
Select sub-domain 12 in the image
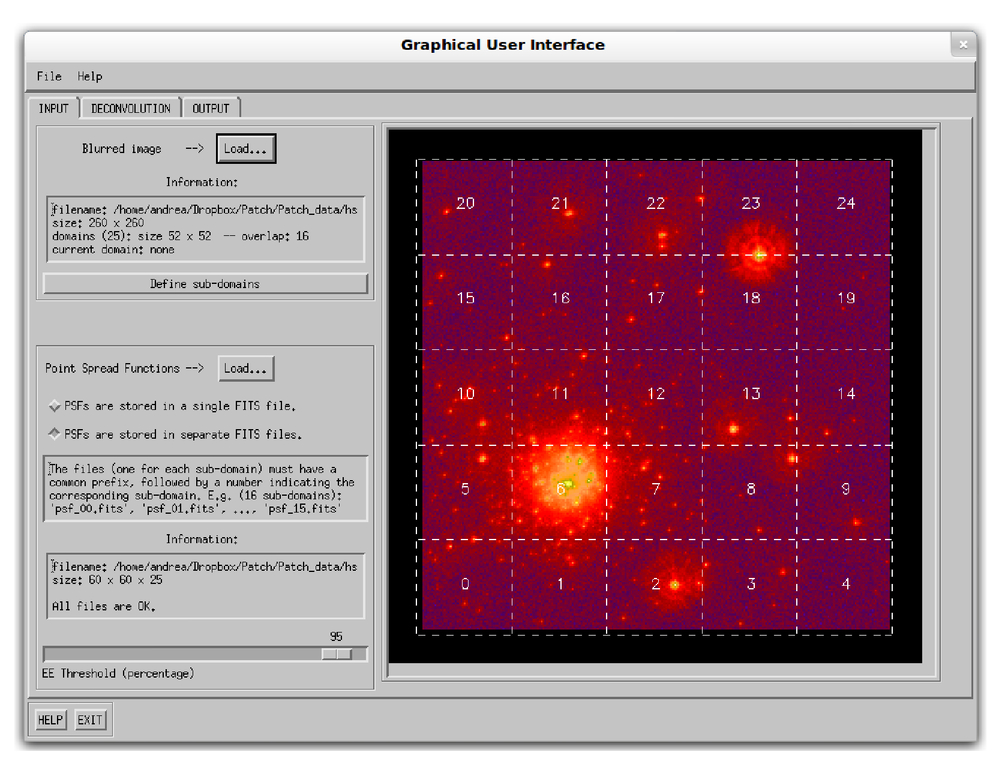click(654, 397)
